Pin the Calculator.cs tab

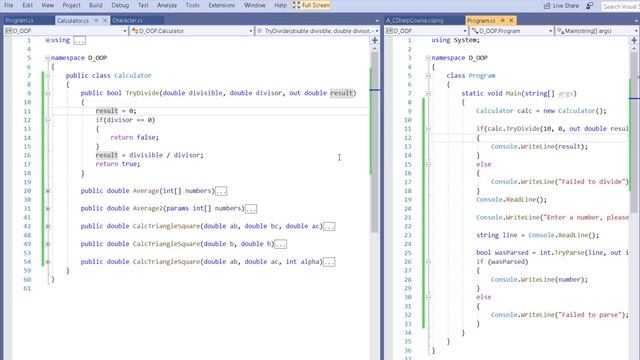coord(96,20)
